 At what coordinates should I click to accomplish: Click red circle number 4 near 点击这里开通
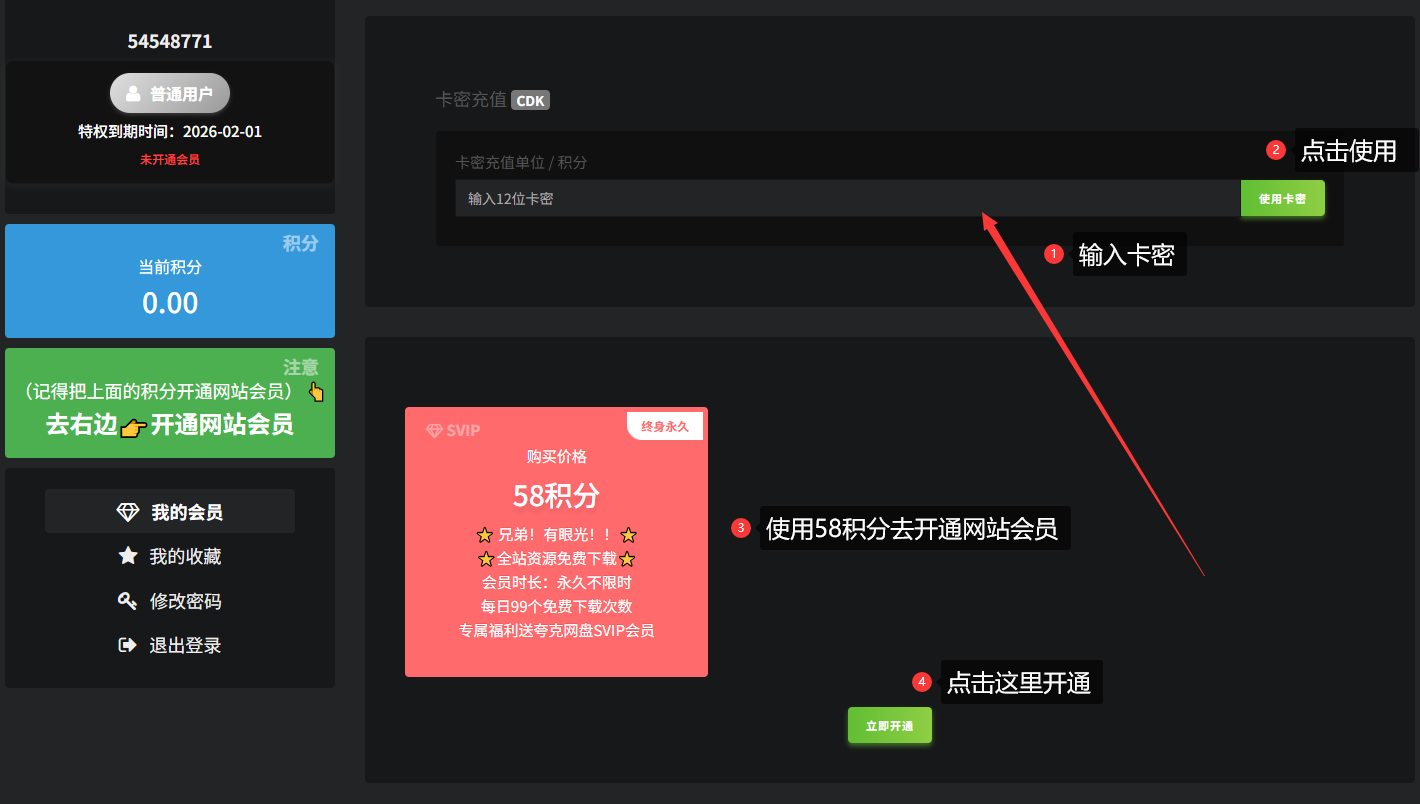[922, 682]
